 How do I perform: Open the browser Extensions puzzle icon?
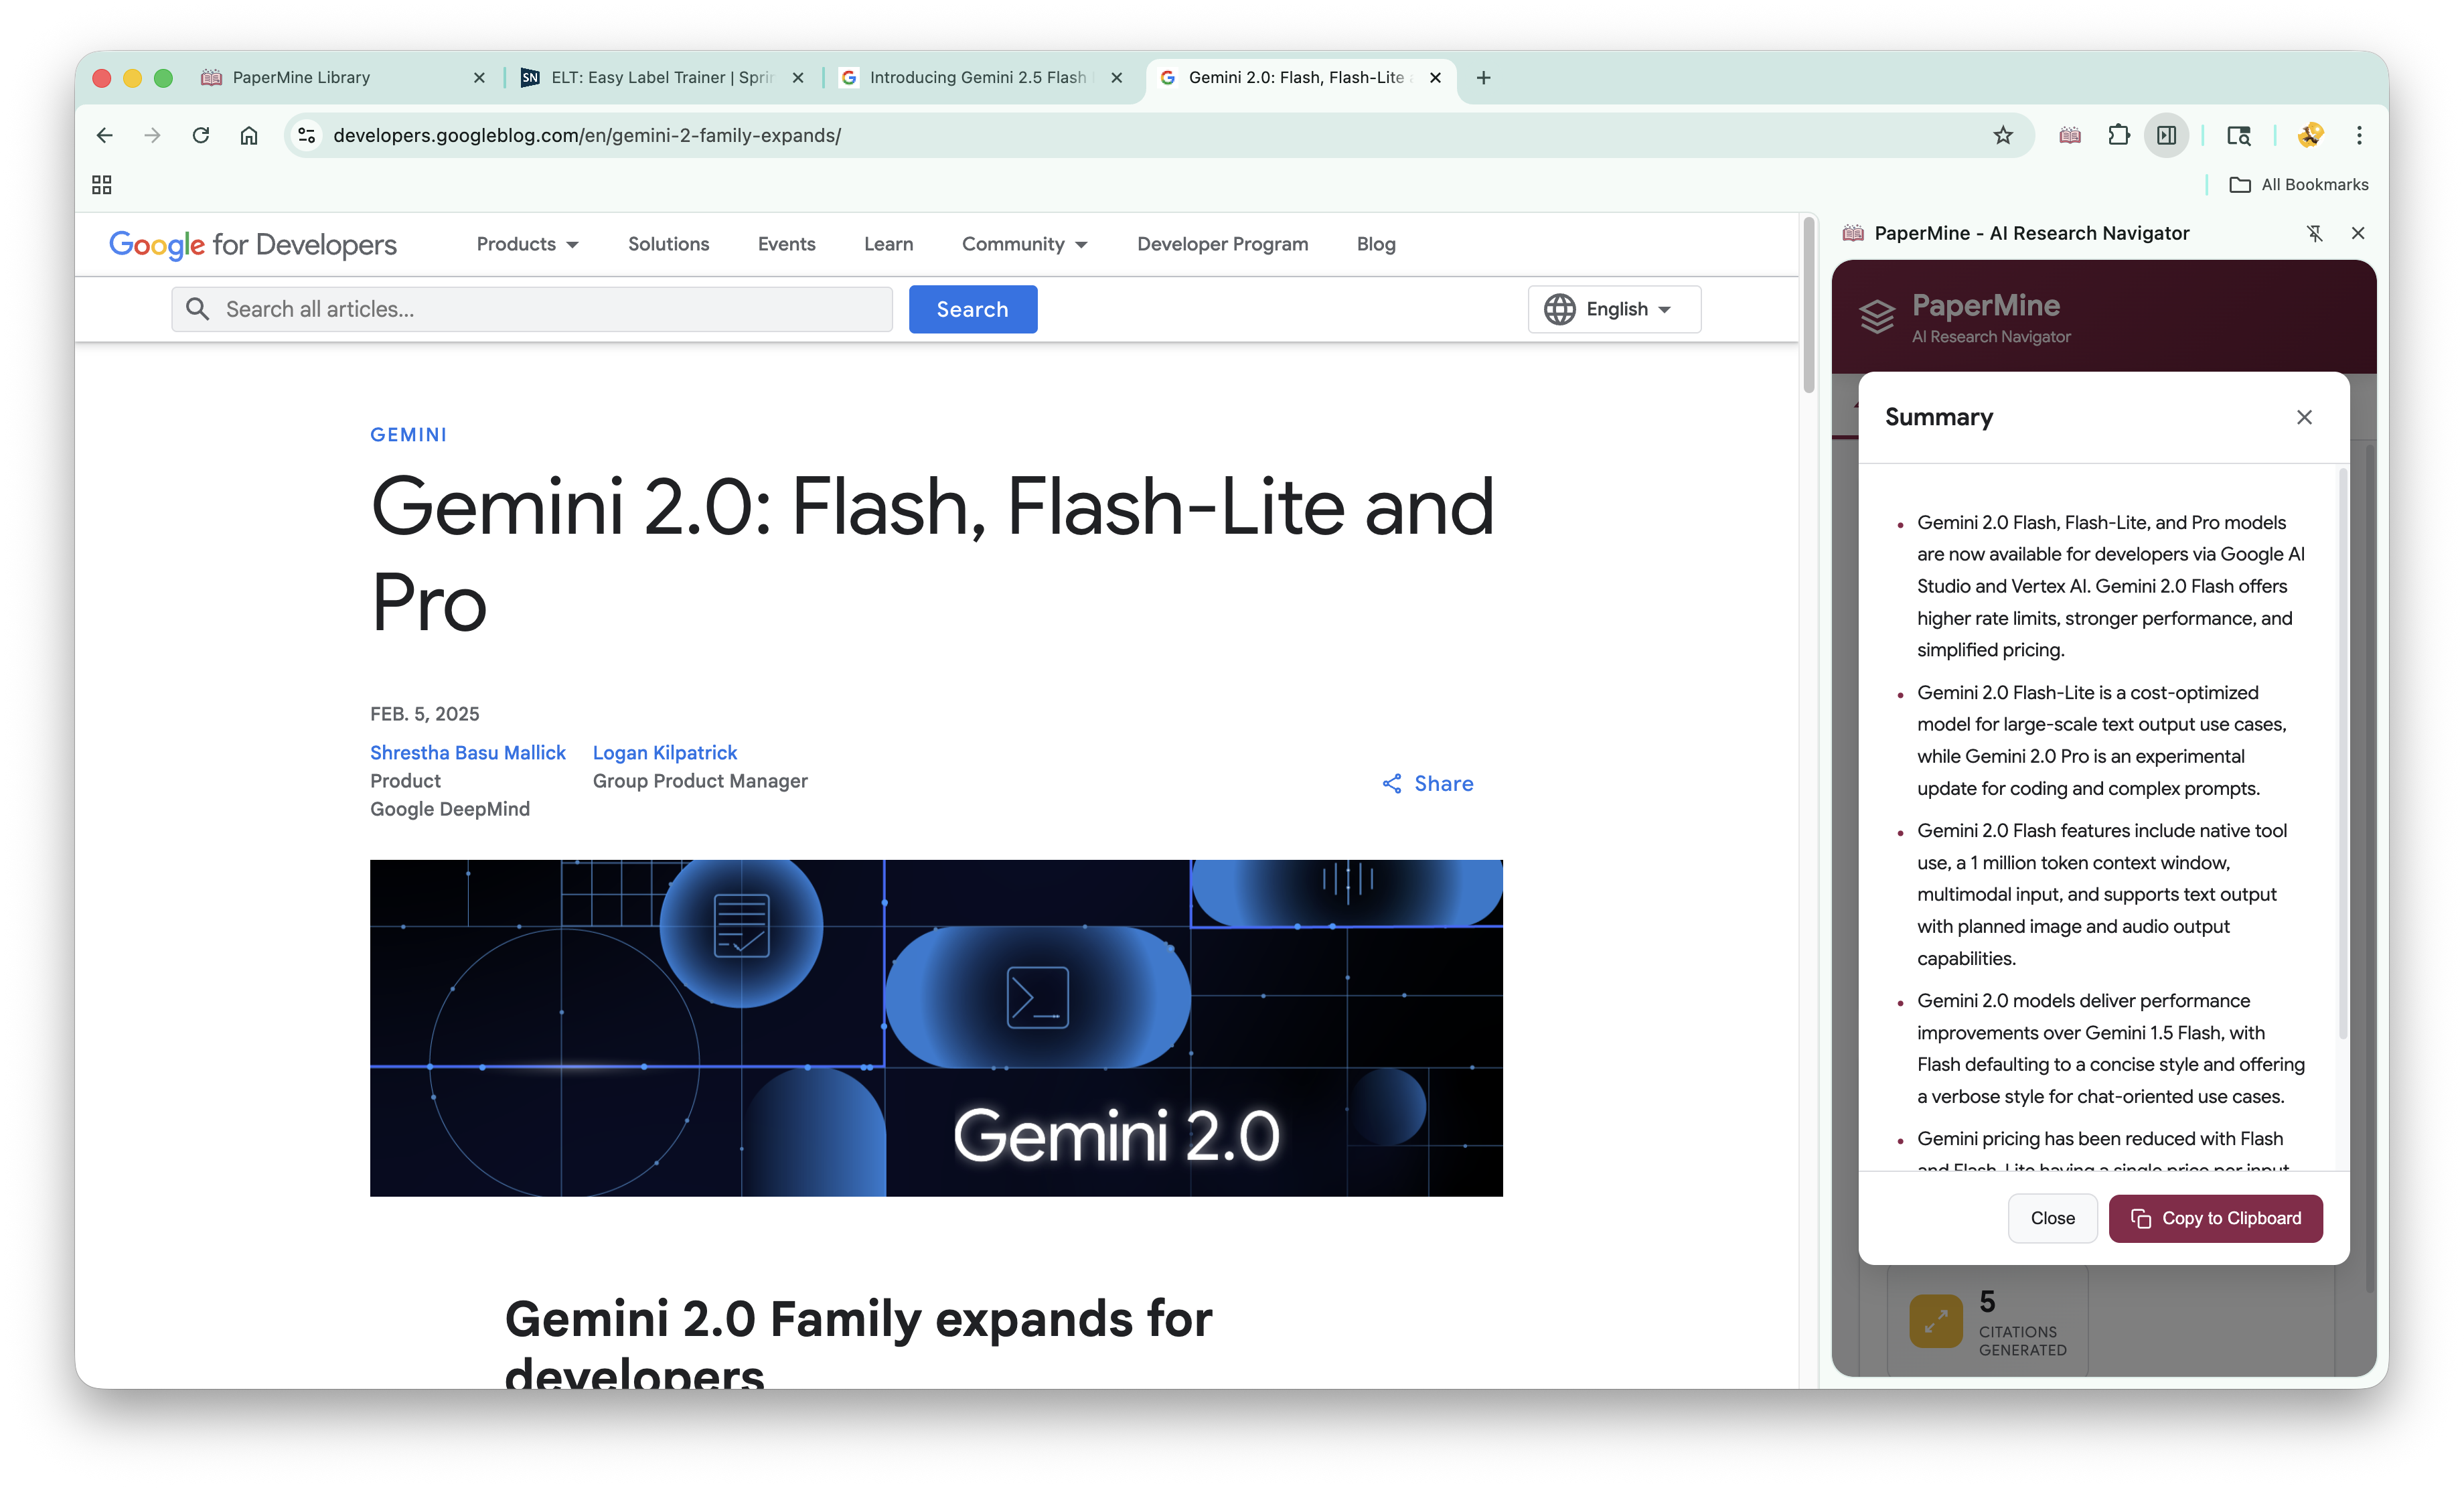2118,135
